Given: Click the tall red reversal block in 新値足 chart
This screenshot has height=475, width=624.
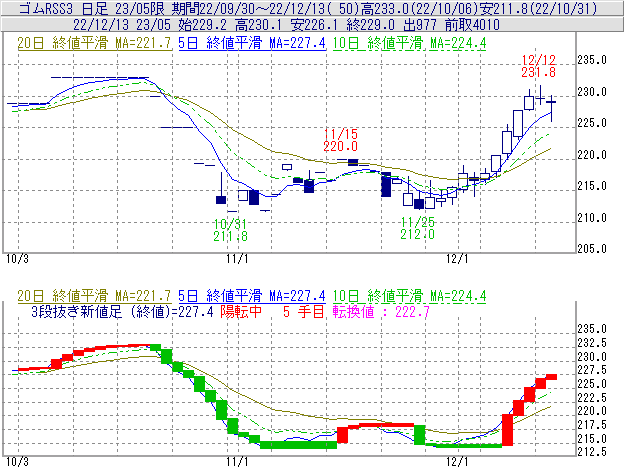Looking at the screenshot, I should (x=507, y=430).
